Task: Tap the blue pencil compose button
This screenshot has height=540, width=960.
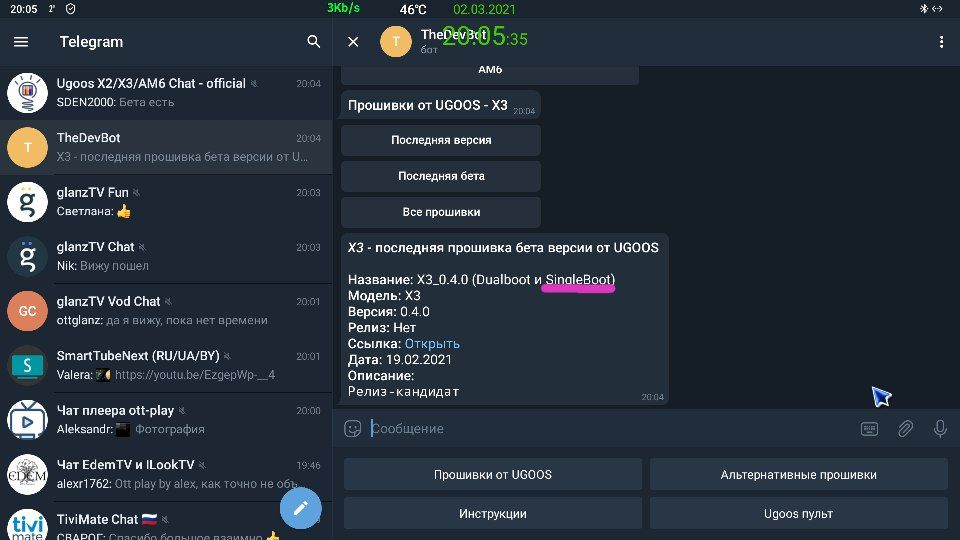Action: pos(301,508)
